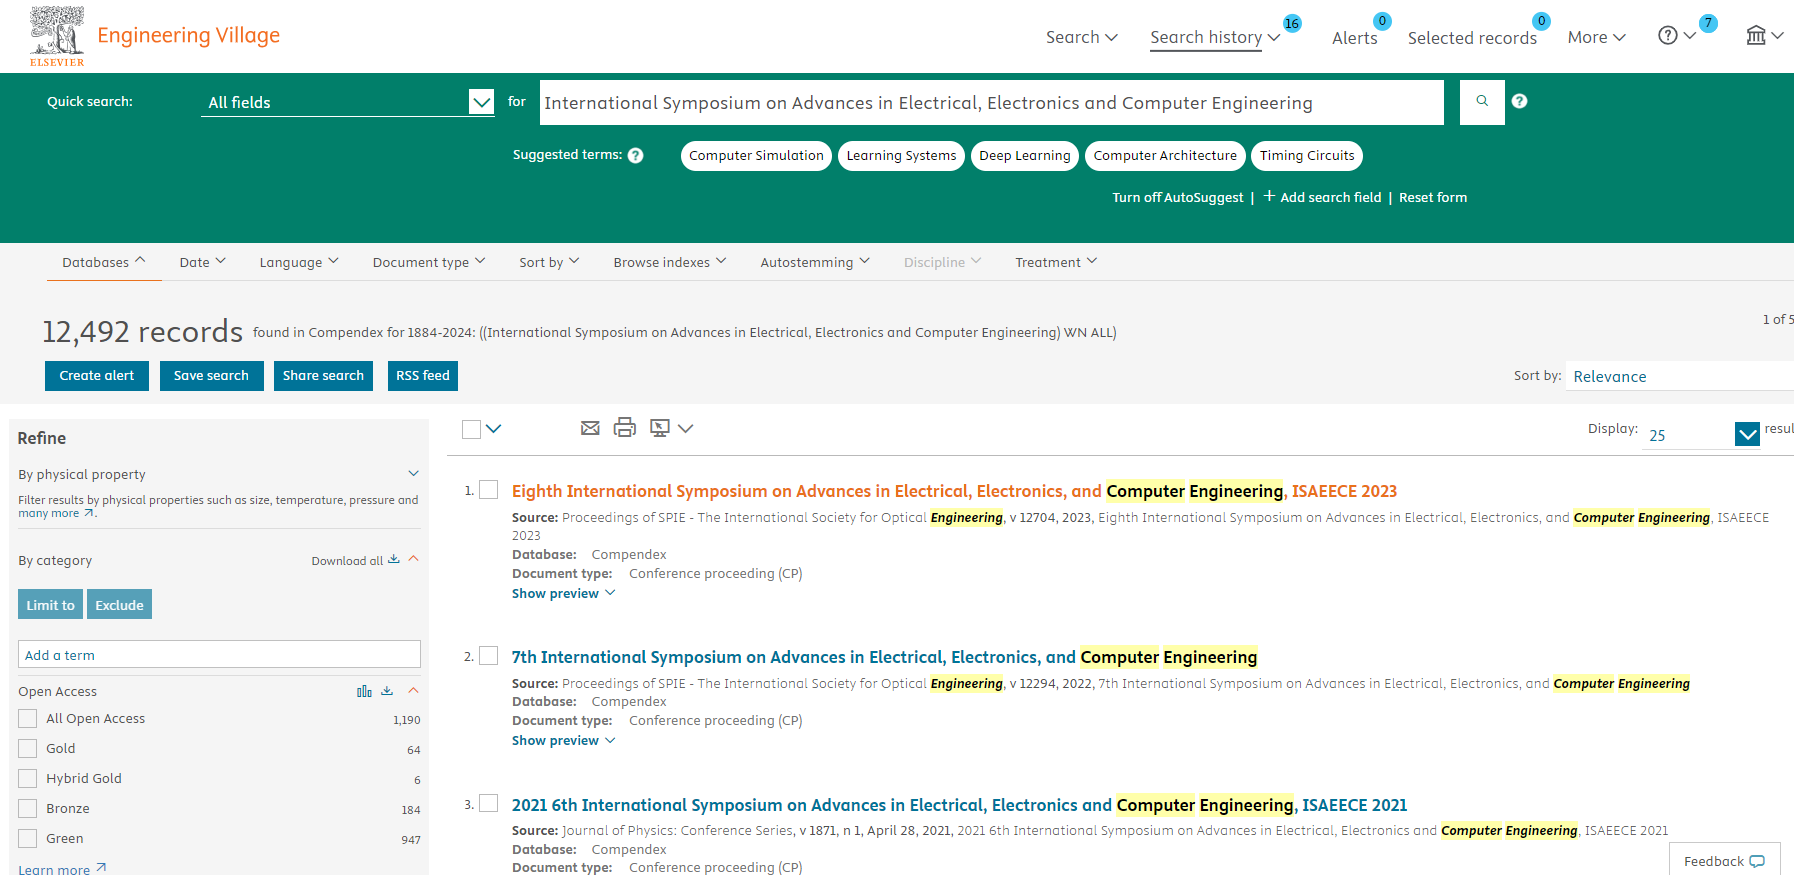Show preview for result 2
This screenshot has width=1794, height=875.
pos(564,740)
